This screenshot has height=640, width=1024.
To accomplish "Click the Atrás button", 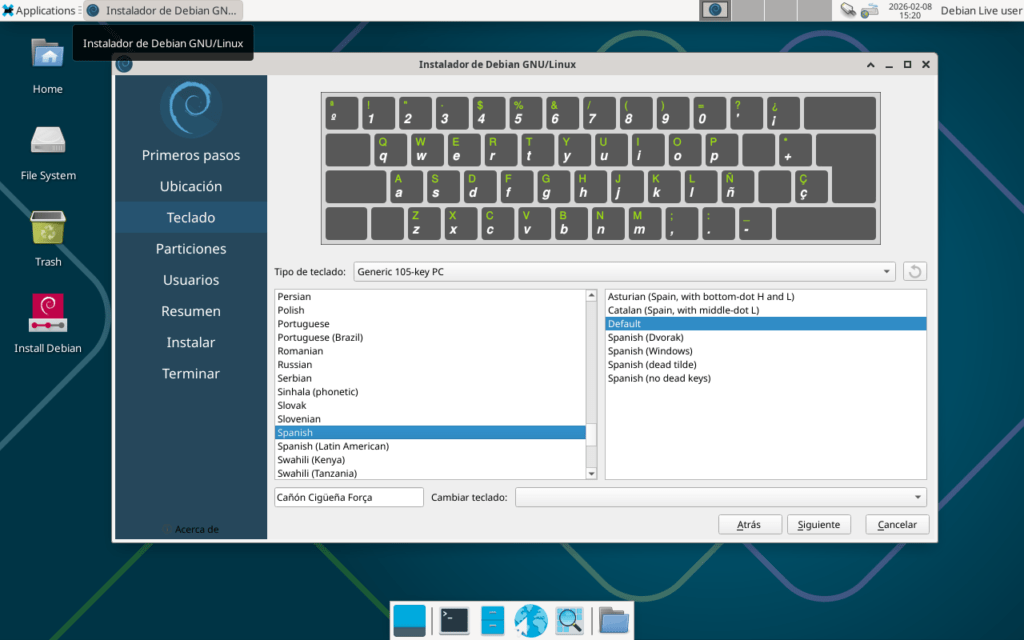I will click(748, 524).
